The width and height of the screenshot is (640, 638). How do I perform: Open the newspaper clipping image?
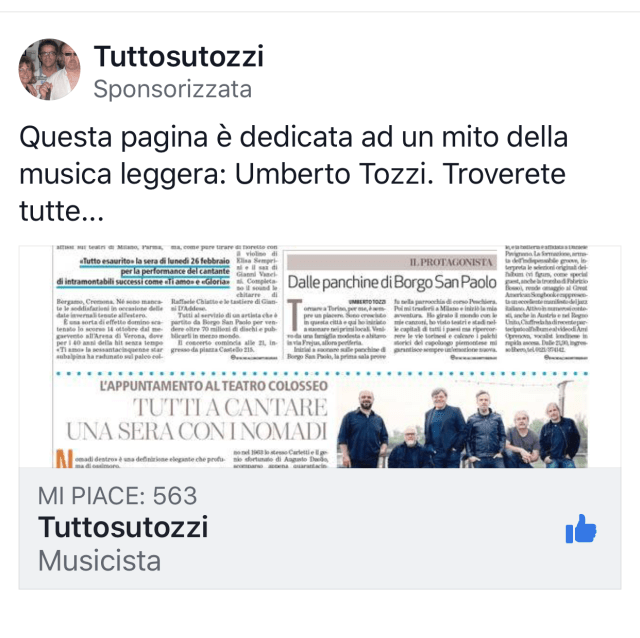coord(320,357)
